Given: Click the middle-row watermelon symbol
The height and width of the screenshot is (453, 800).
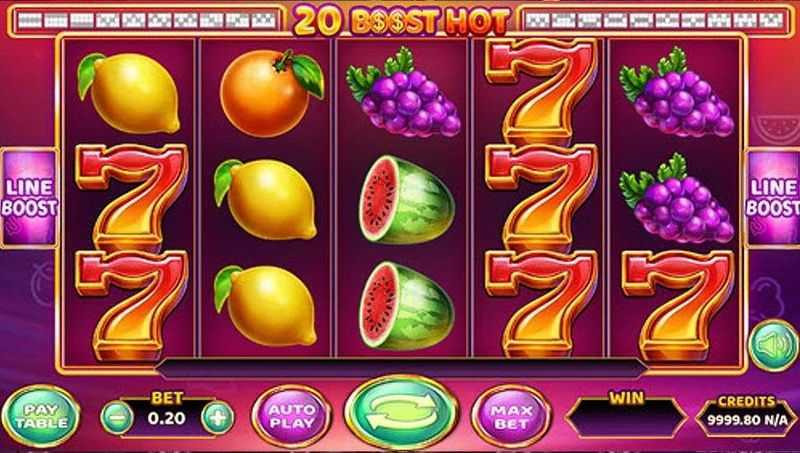Looking at the screenshot, I should (406, 199).
